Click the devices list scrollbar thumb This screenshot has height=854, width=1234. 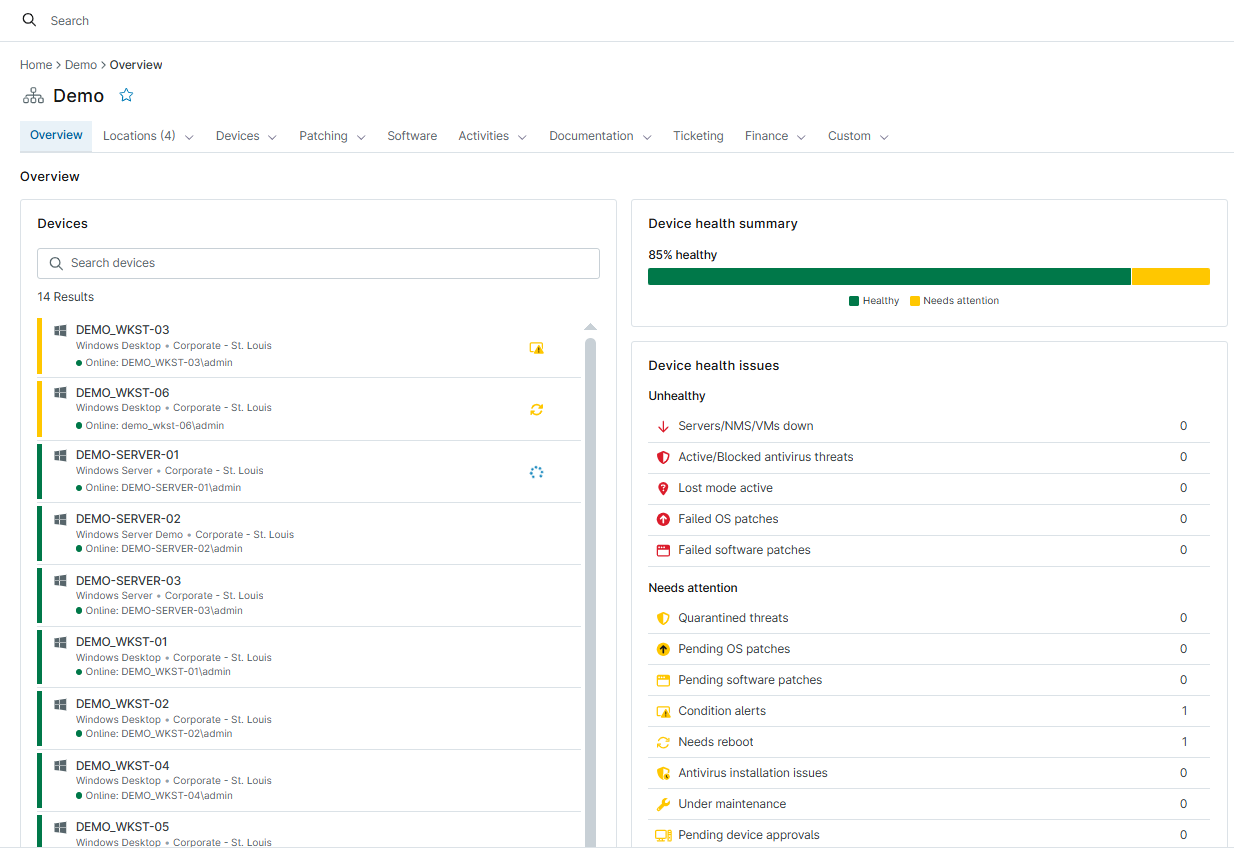point(590,592)
